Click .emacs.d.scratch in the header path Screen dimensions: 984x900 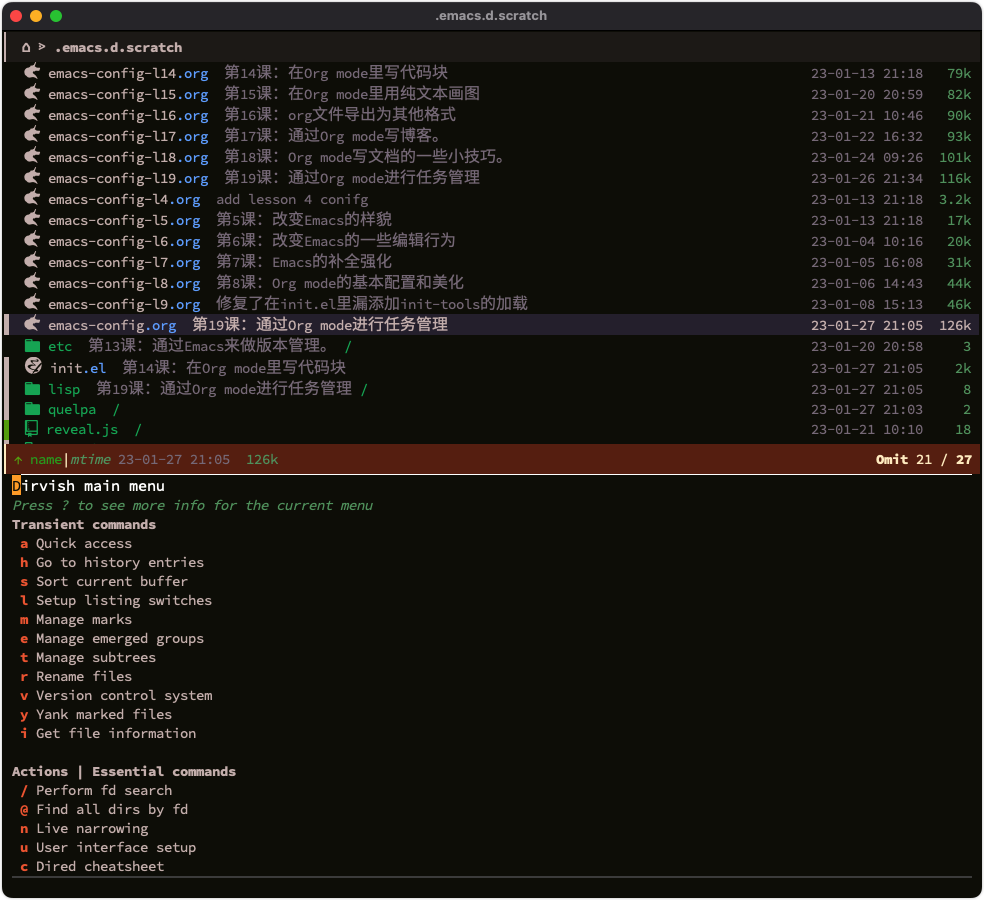pyautogui.click(x=119, y=48)
